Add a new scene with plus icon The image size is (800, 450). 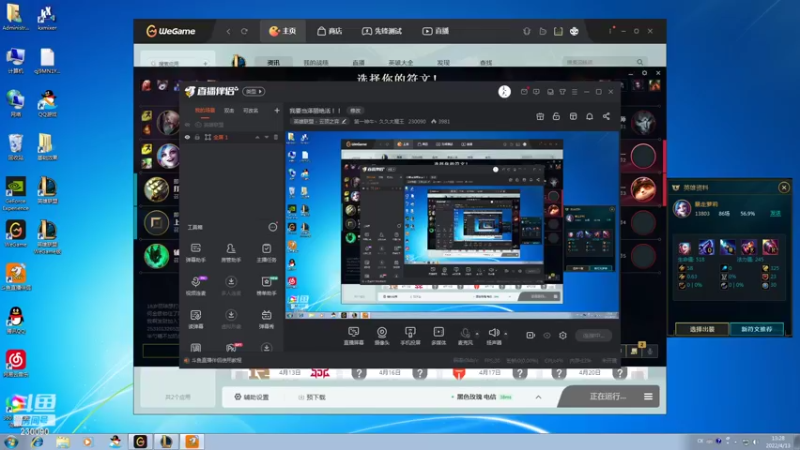(x=277, y=110)
